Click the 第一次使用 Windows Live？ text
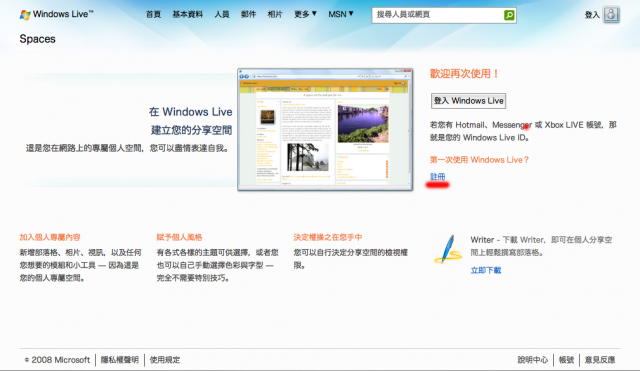The width and height of the screenshot is (640, 371). 479,160
